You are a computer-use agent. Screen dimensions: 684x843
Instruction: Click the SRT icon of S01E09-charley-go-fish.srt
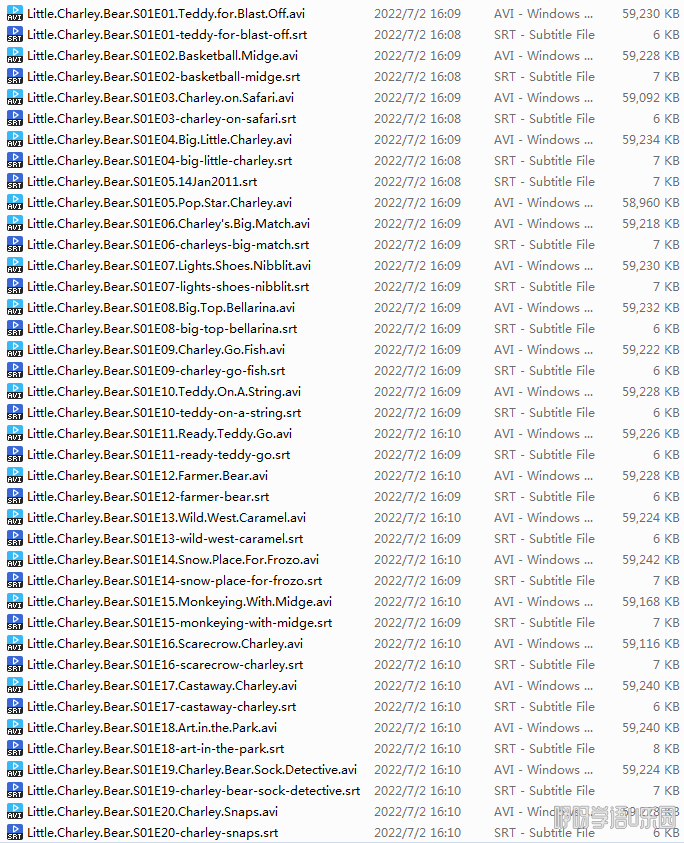point(15,370)
